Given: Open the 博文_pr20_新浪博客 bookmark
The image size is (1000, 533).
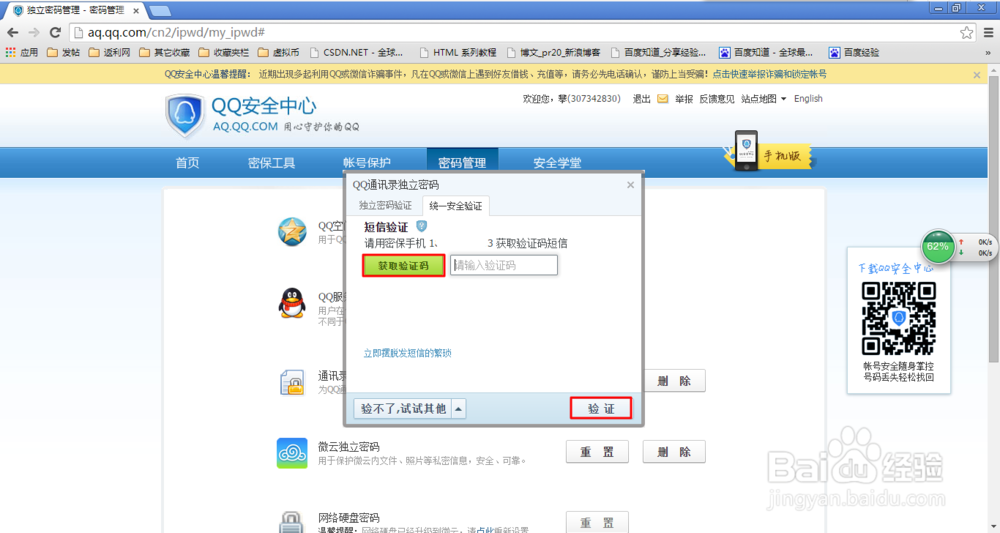Looking at the screenshot, I should (554, 52).
